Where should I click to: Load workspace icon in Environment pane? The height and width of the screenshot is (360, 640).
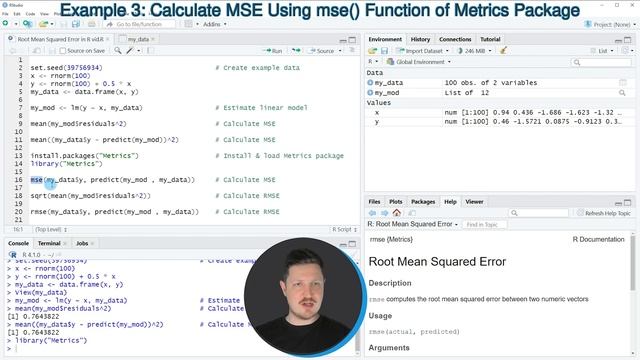[x=372, y=51]
